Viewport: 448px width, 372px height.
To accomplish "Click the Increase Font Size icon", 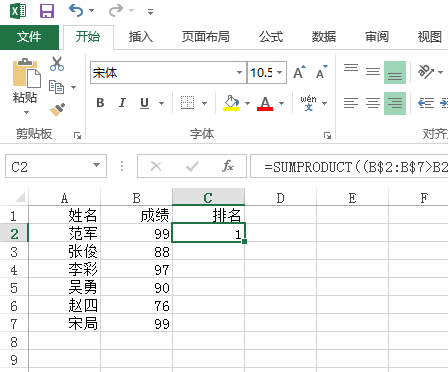I will click(x=299, y=72).
